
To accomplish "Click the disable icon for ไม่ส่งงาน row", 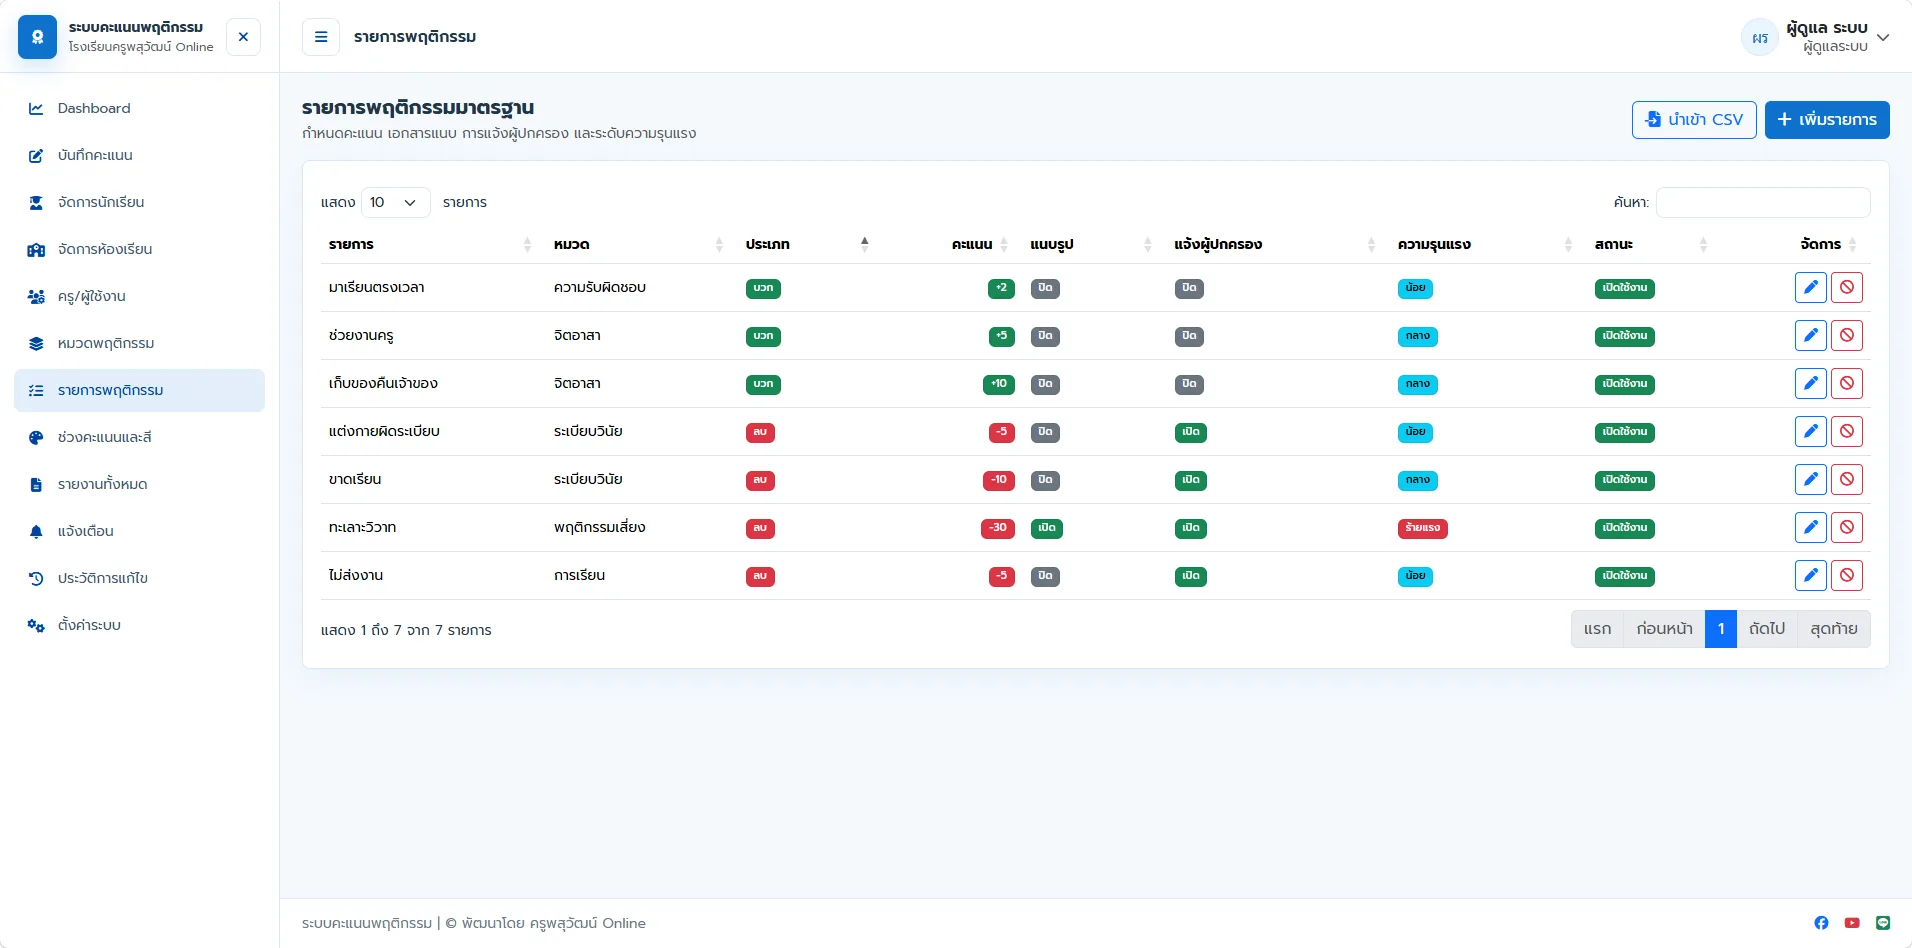I will 1846,576.
